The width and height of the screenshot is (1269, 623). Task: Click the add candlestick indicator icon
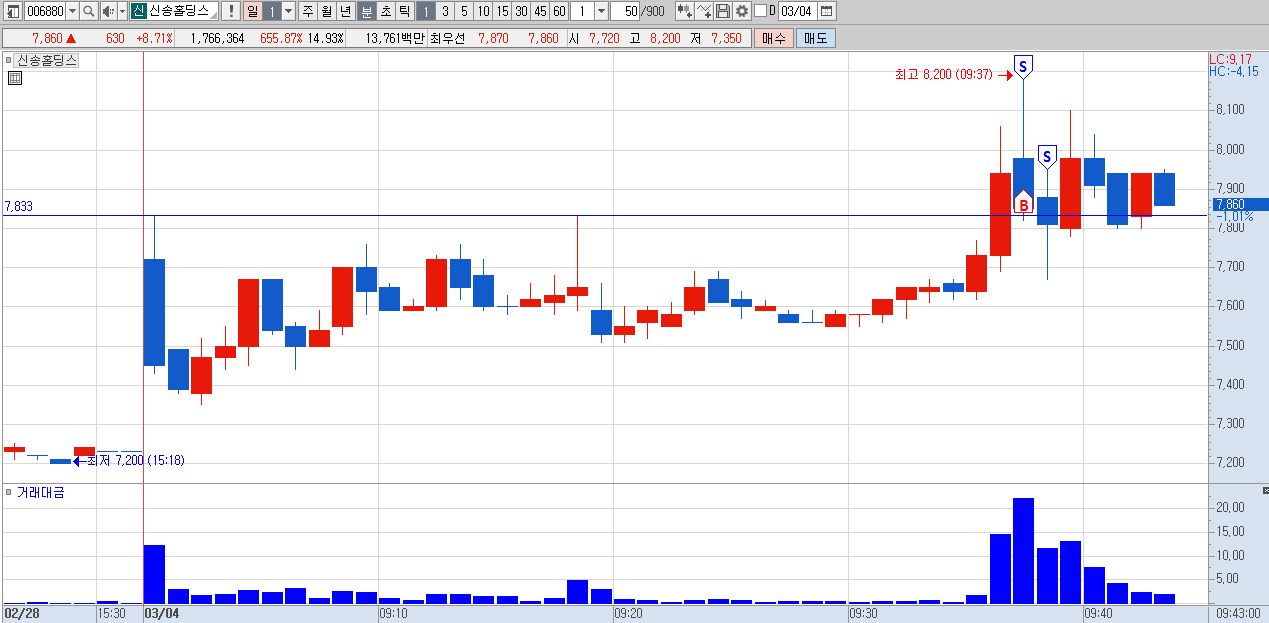pos(685,11)
